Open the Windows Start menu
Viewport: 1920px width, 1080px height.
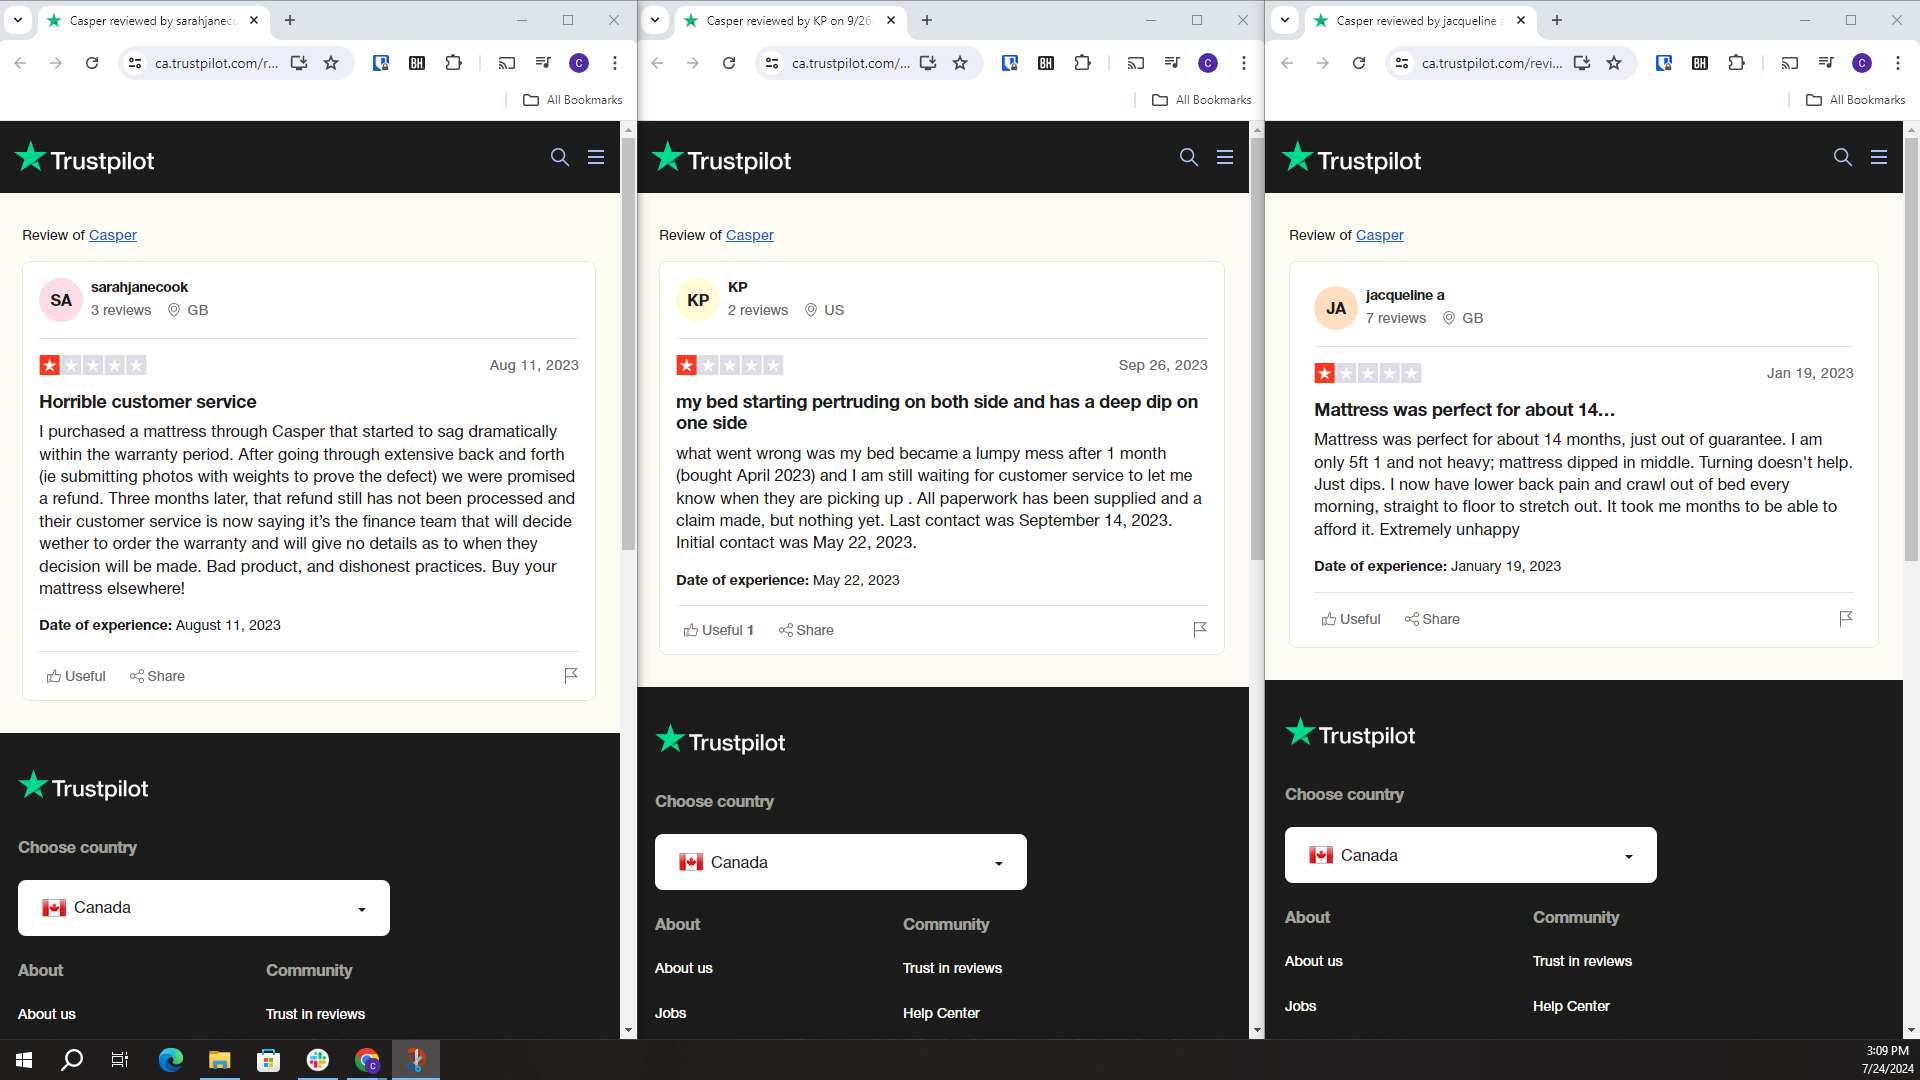24,1060
